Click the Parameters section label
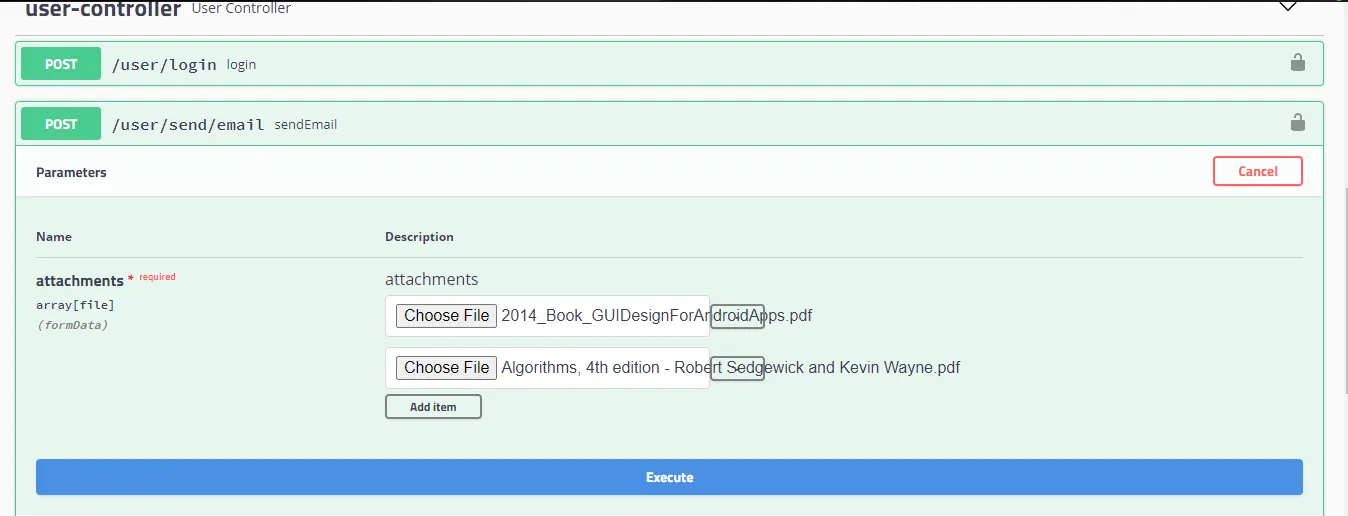The image size is (1348, 516). 71,172
